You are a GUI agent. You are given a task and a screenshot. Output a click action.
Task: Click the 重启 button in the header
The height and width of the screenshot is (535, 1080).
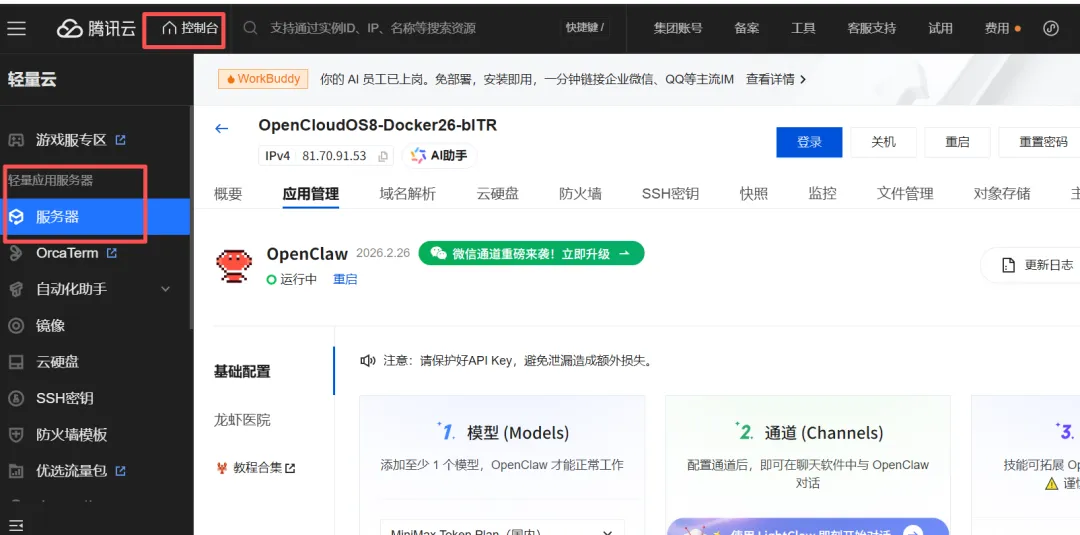click(957, 142)
